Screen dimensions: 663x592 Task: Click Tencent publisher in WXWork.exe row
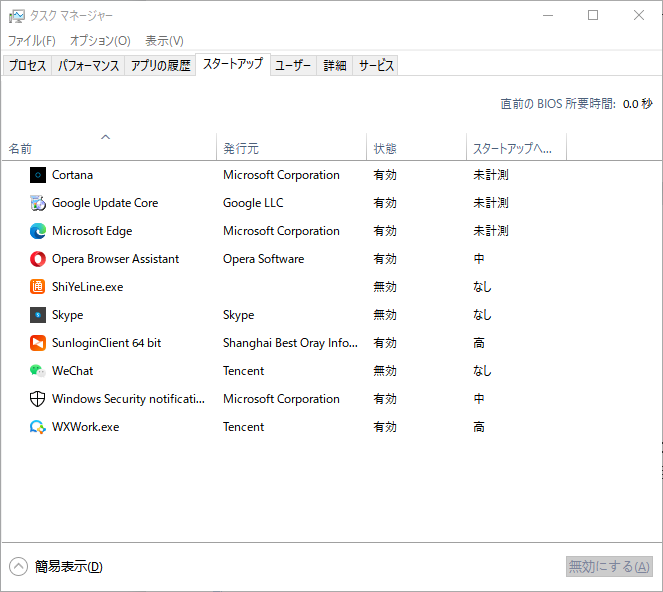(244, 427)
